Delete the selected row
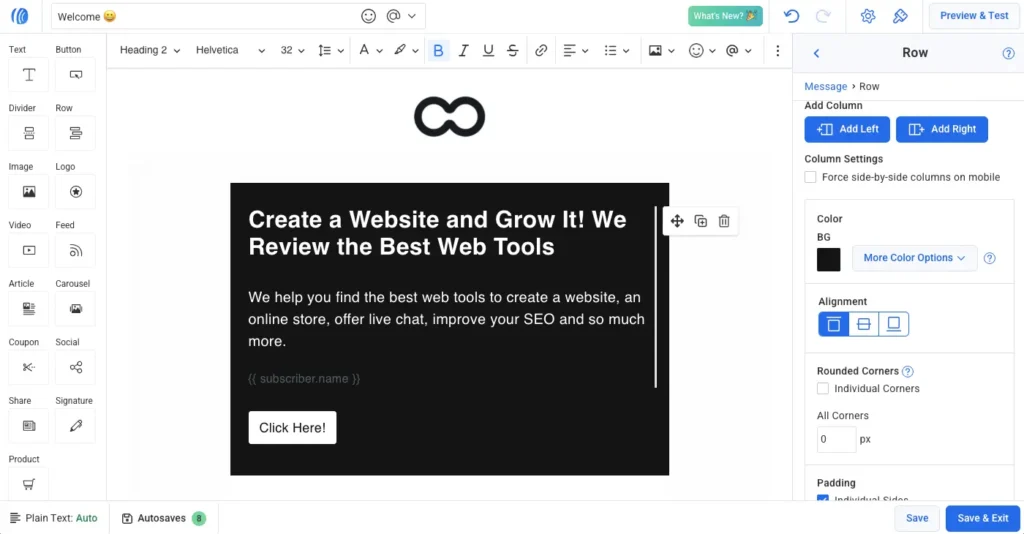1024x534 pixels. pos(724,221)
